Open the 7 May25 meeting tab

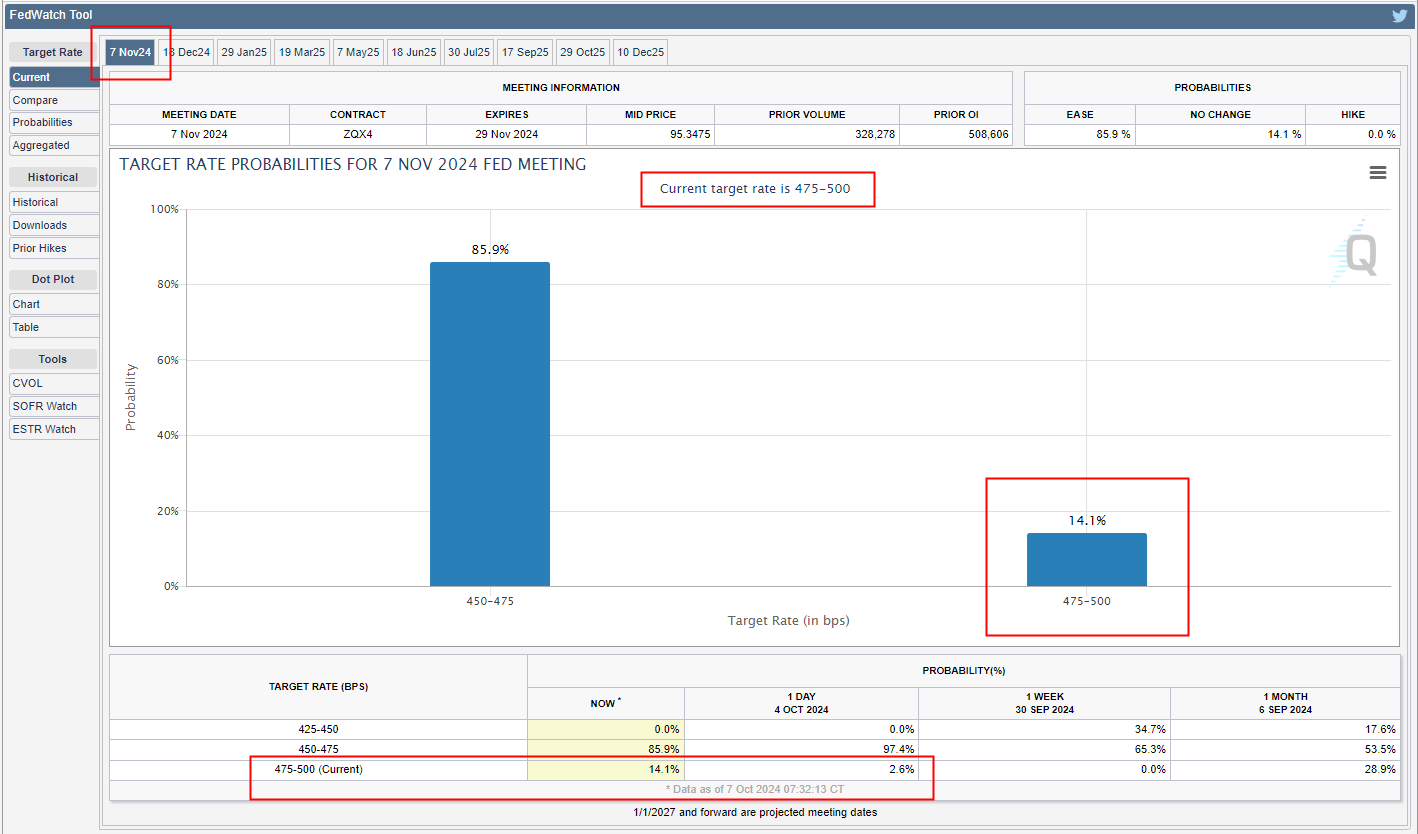pyautogui.click(x=358, y=52)
